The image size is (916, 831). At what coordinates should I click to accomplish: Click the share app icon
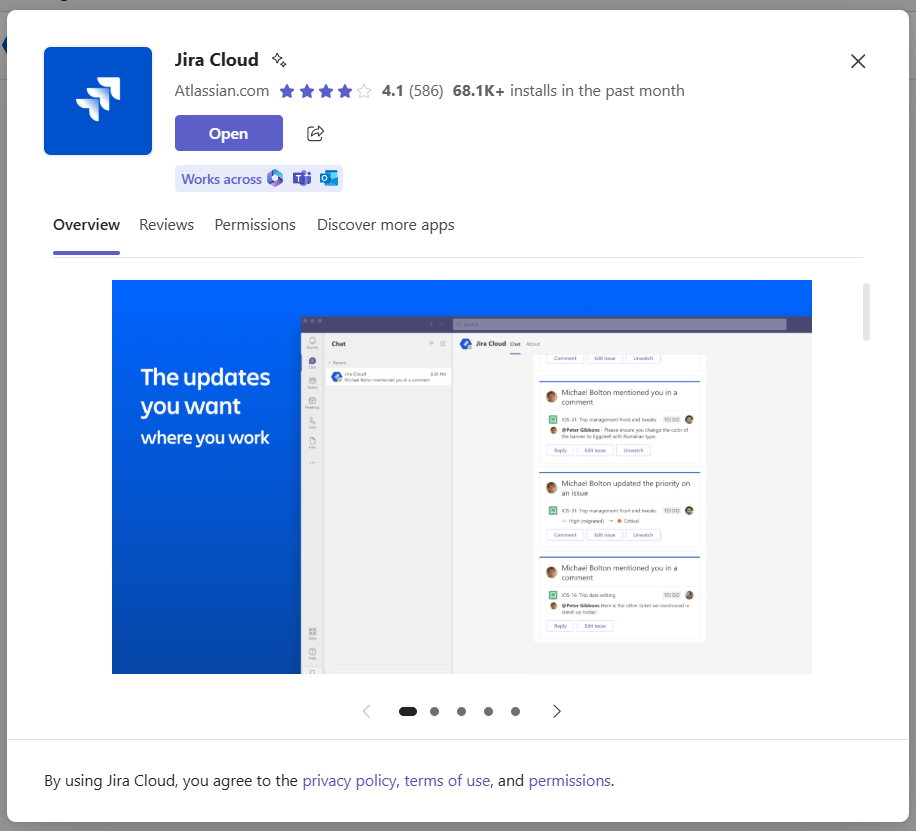point(315,133)
